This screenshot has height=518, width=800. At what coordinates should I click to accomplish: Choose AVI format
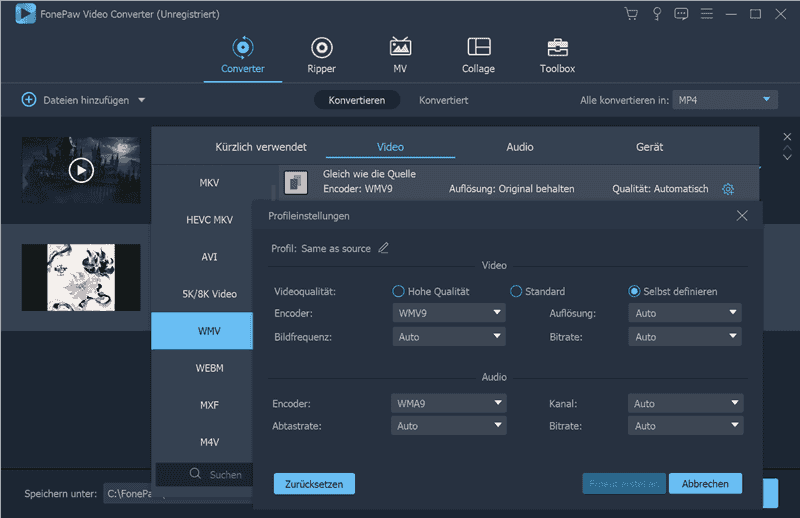209,257
